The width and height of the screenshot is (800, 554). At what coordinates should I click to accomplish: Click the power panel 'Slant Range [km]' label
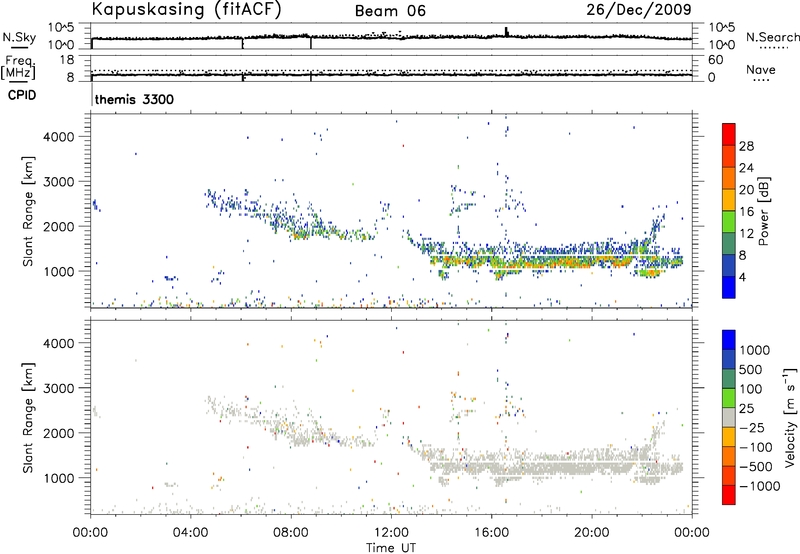28,211
